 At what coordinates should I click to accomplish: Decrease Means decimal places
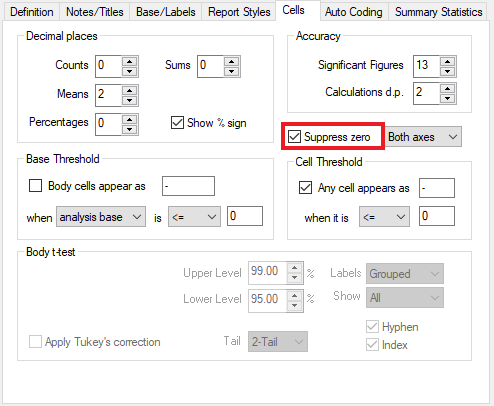coord(129,100)
